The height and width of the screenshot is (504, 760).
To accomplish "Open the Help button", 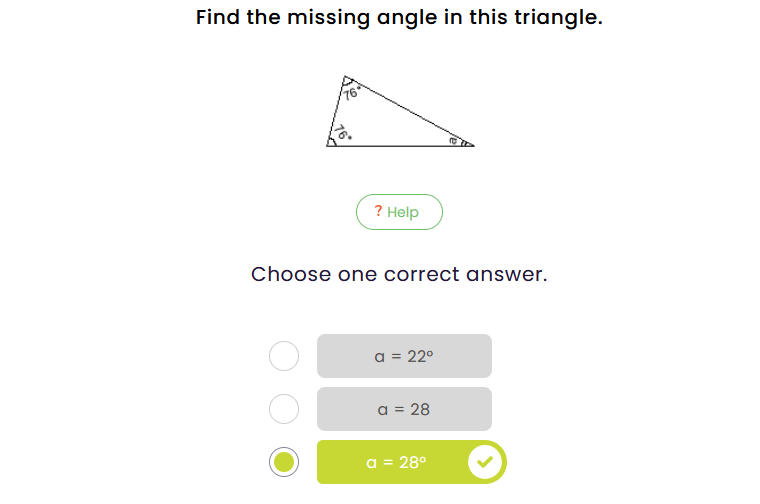I will pos(399,212).
